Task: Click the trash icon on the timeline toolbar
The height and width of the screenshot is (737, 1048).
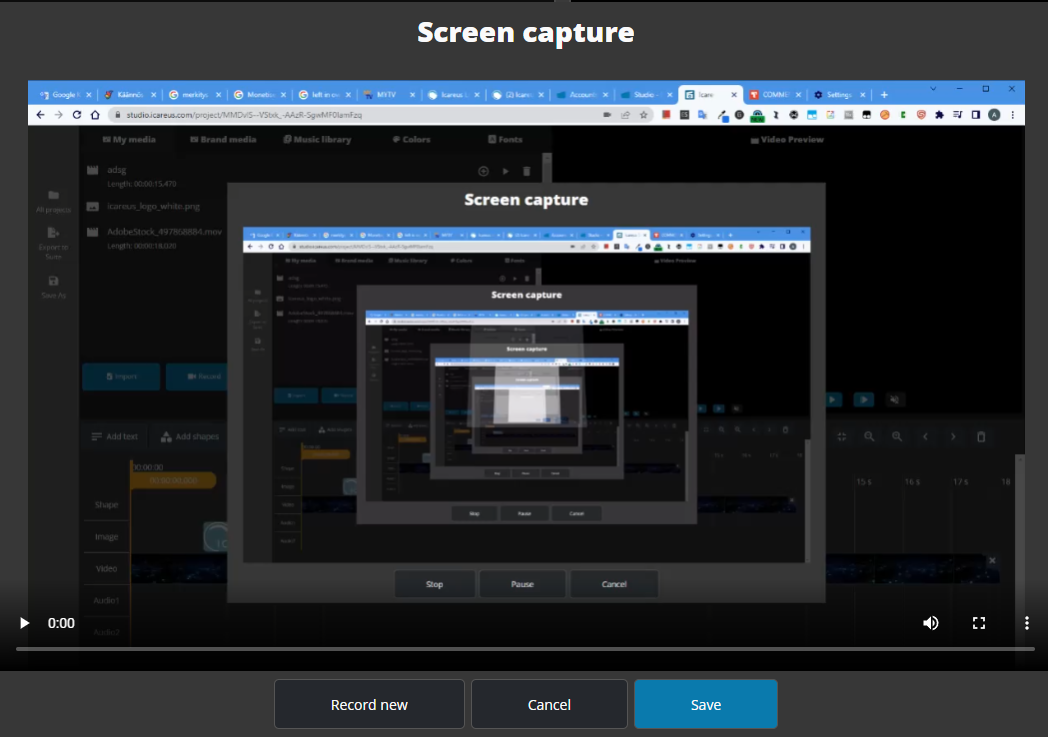Action: 981,437
